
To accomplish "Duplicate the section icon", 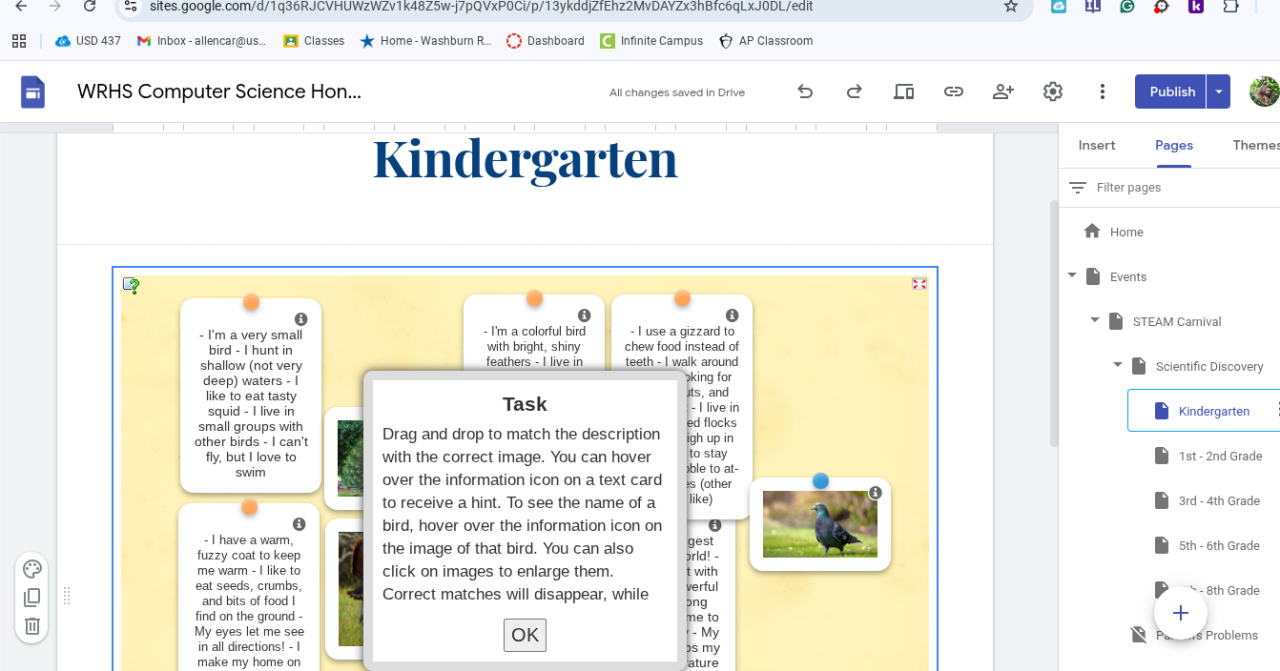I will [x=32, y=597].
